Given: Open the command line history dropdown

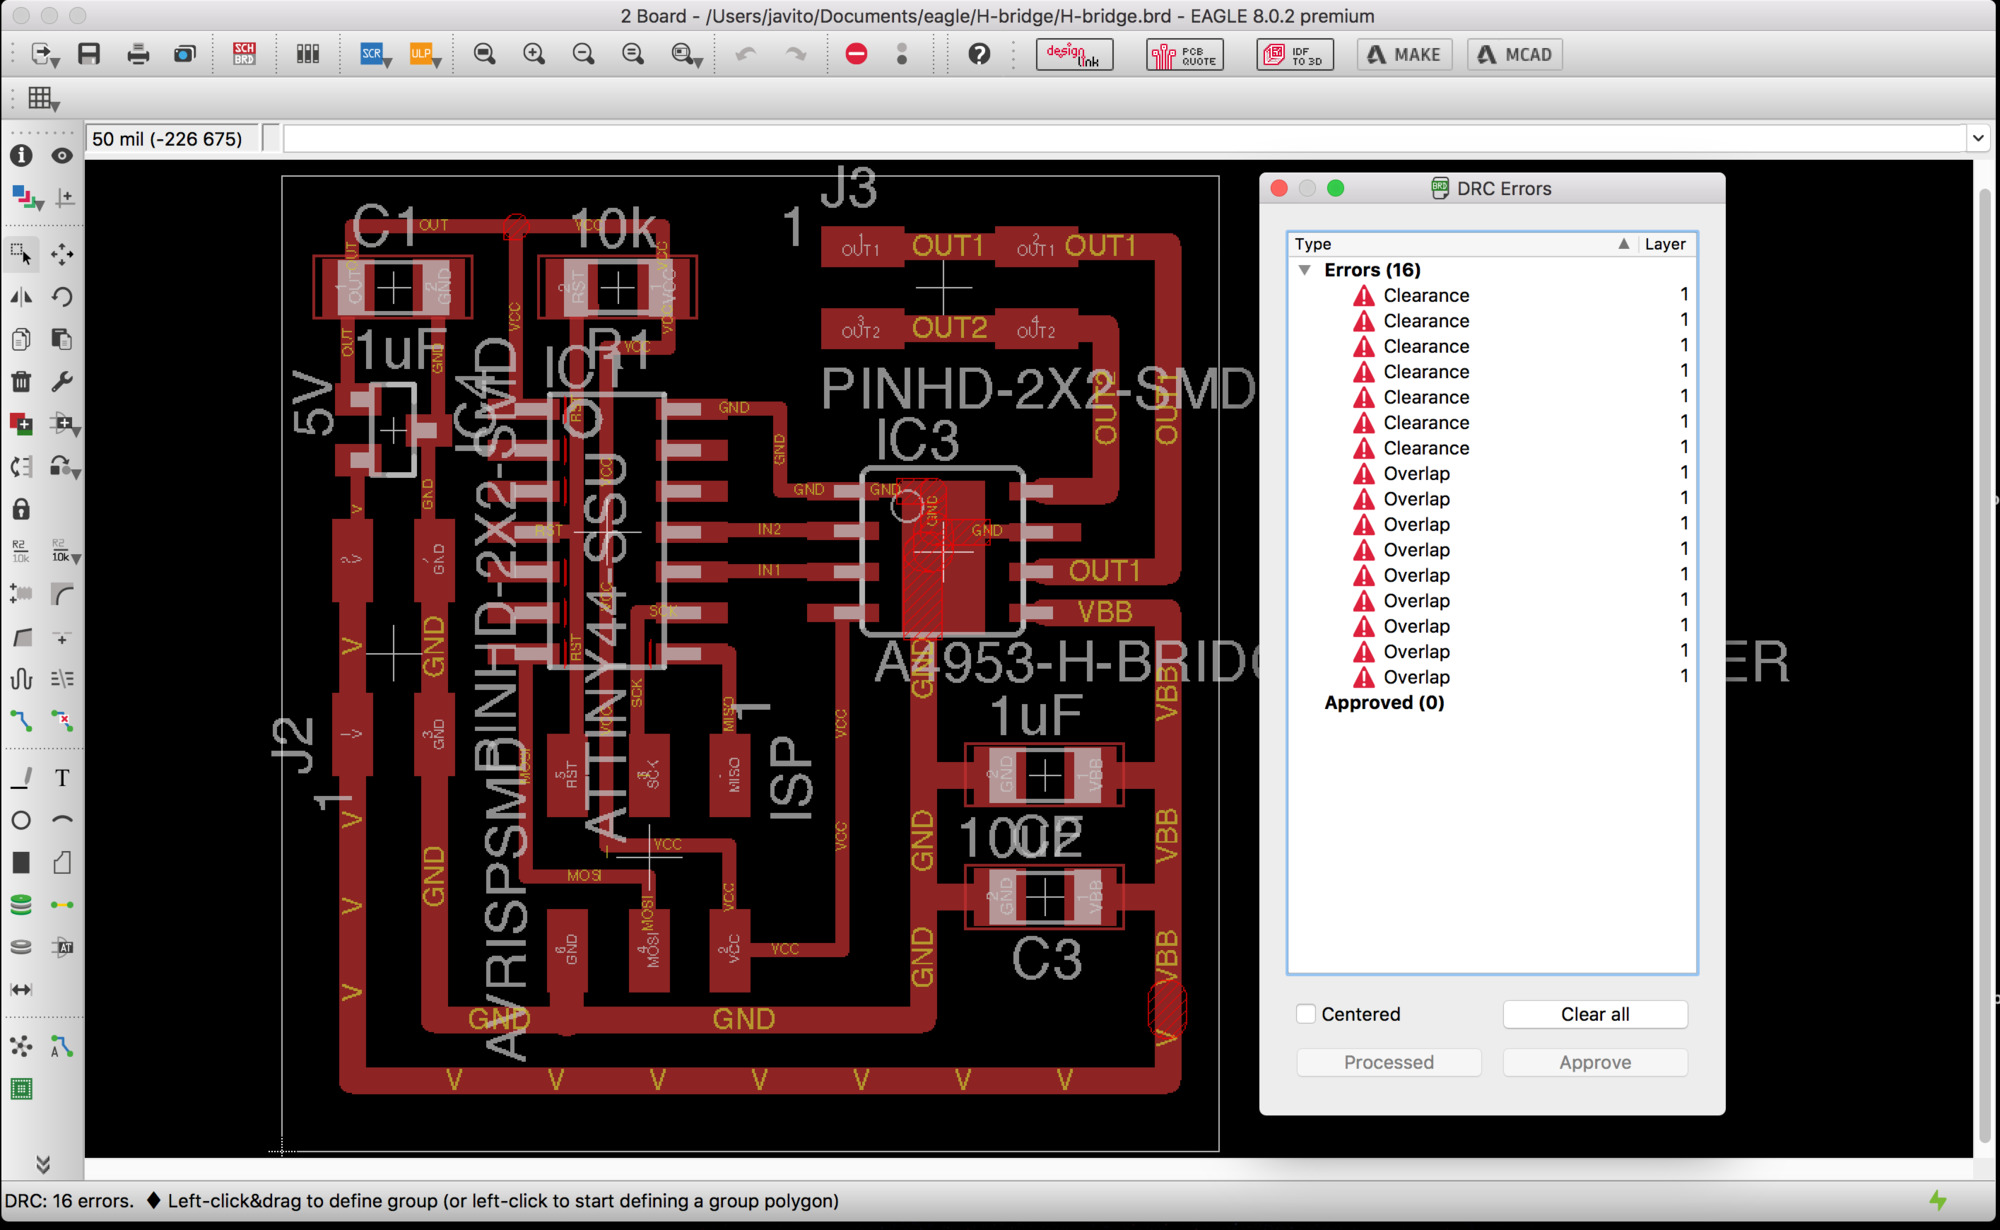Looking at the screenshot, I should click(1978, 139).
